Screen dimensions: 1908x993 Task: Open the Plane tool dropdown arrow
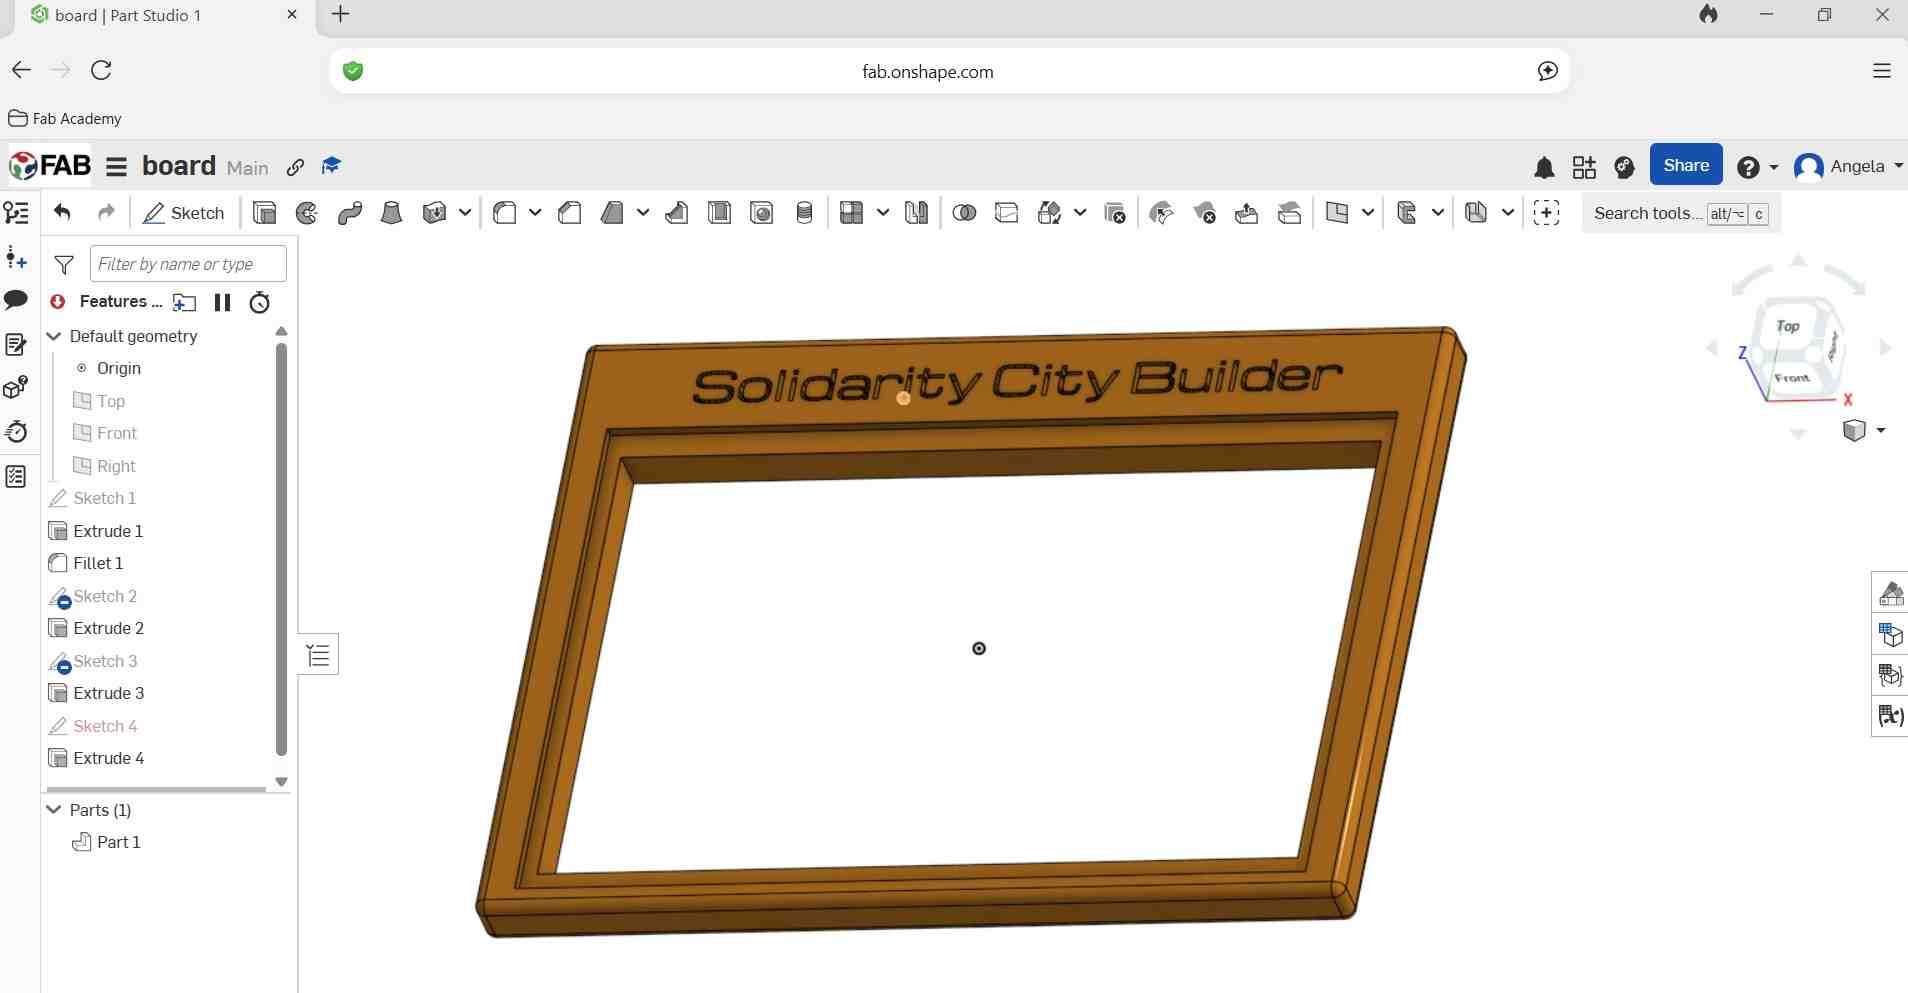tap(1368, 213)
